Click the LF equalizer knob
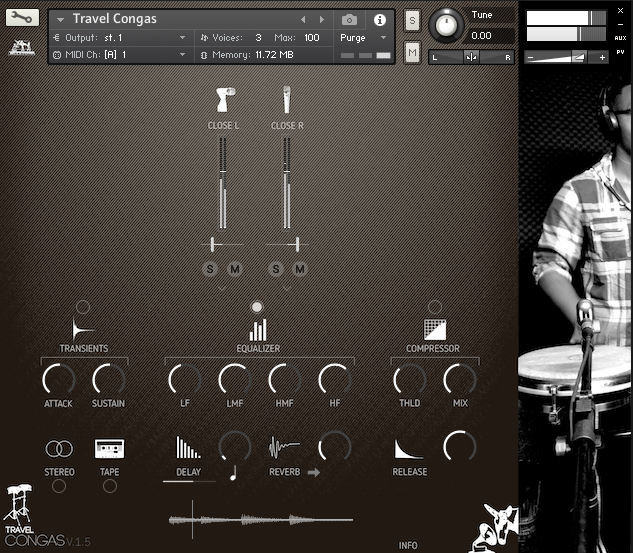633x553 pixels. click(x=185, y=379)
